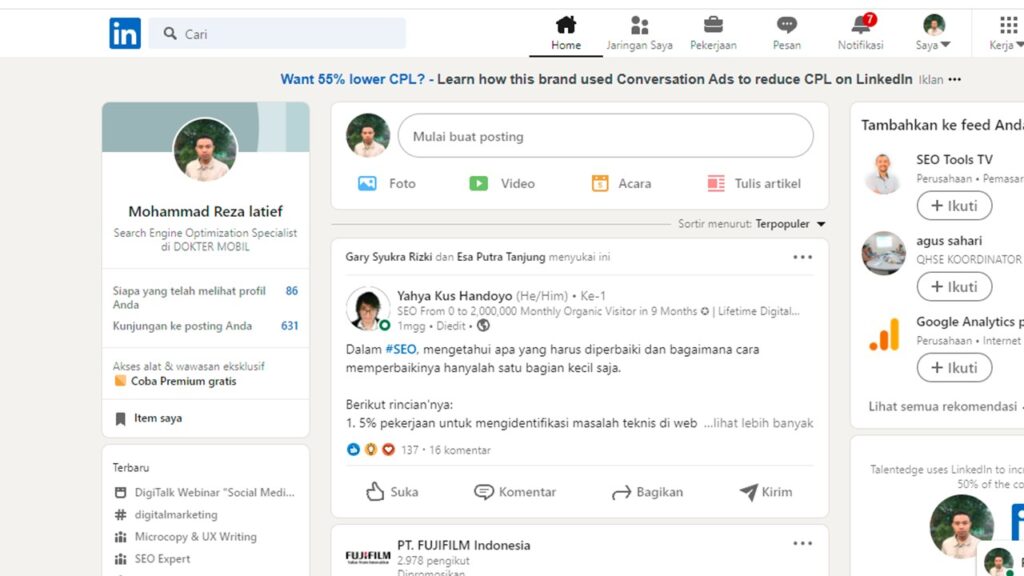Screen dimensions: 1024x576
Task: Click Mulai buat posting field
Action: [x=605, y=136]
